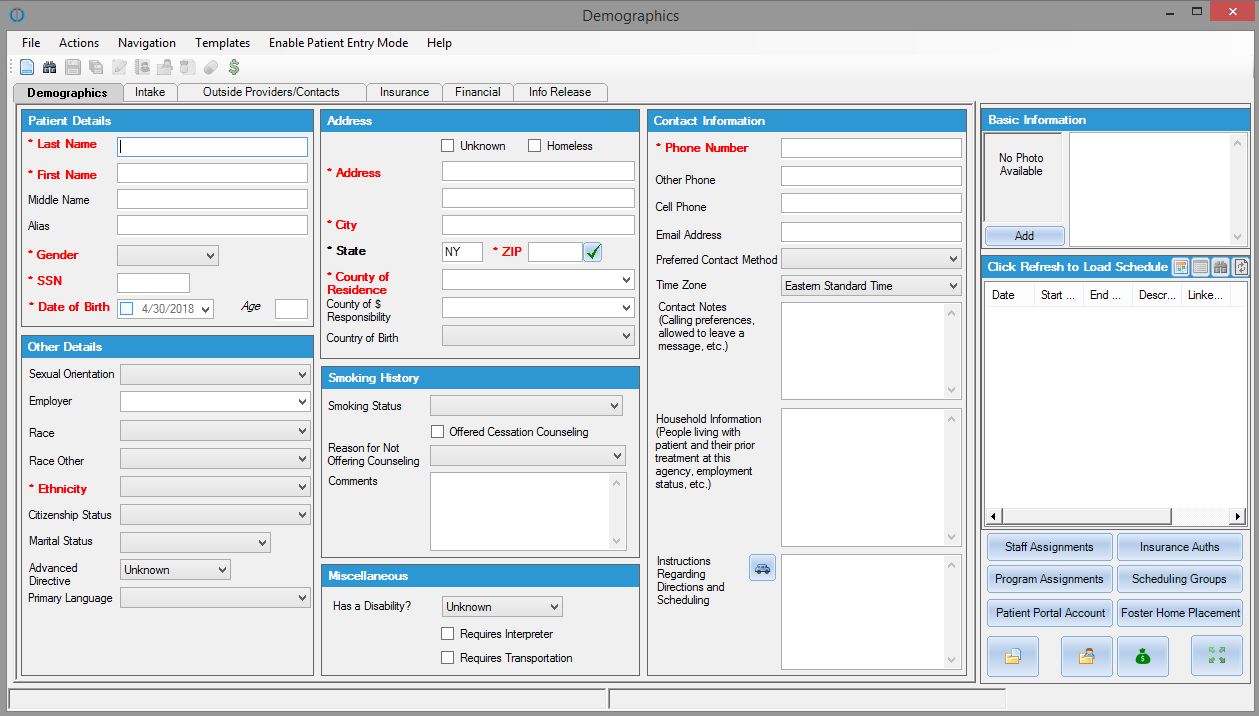Viewport: 1259px width, 716px height.
Task: Check the Homeless checkbox
Action: pos(535,146)
